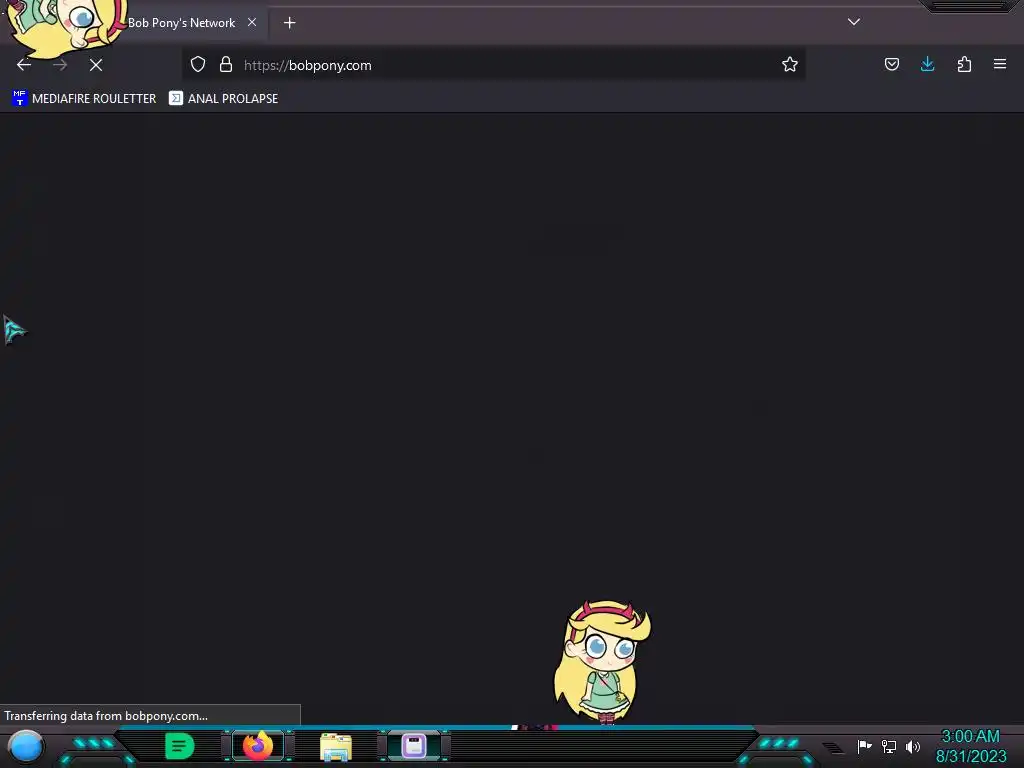
Task: Expand the list all tabs chevron
Action: 854,22
